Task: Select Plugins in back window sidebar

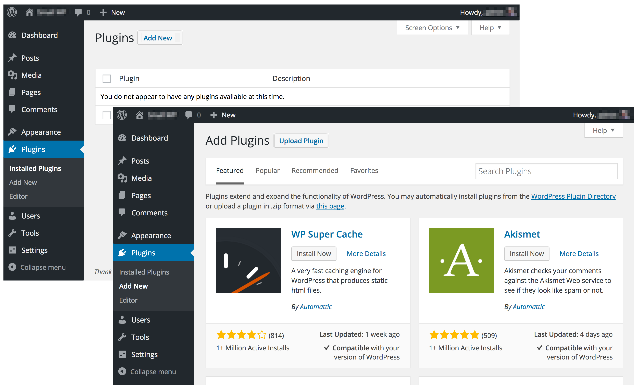Action: coord(43,149)
